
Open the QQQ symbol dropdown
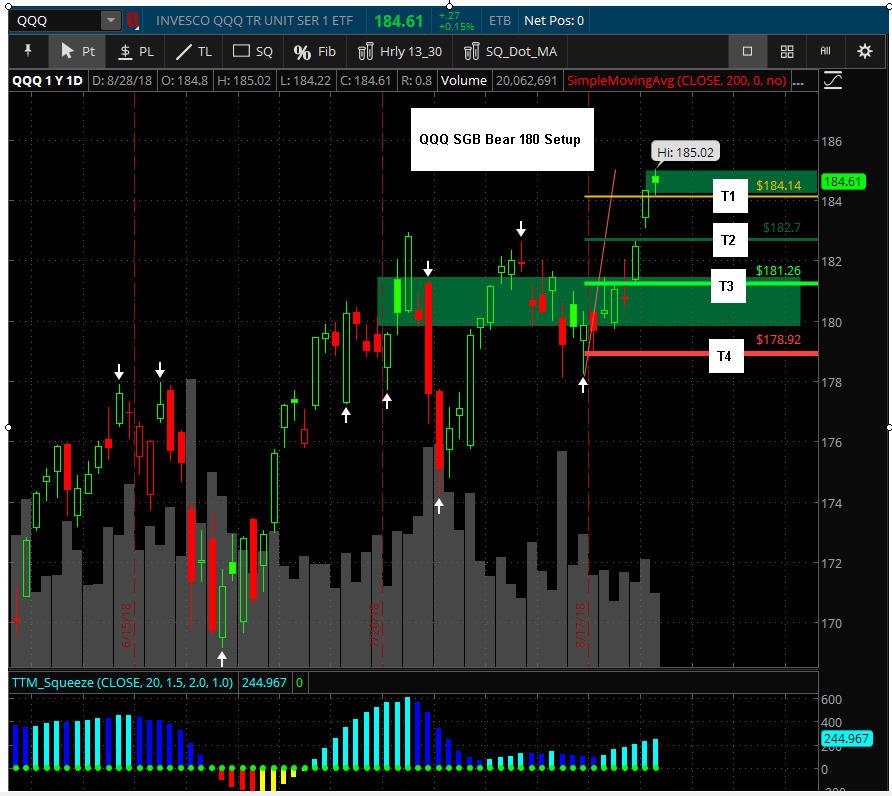[x=110, y=21]
